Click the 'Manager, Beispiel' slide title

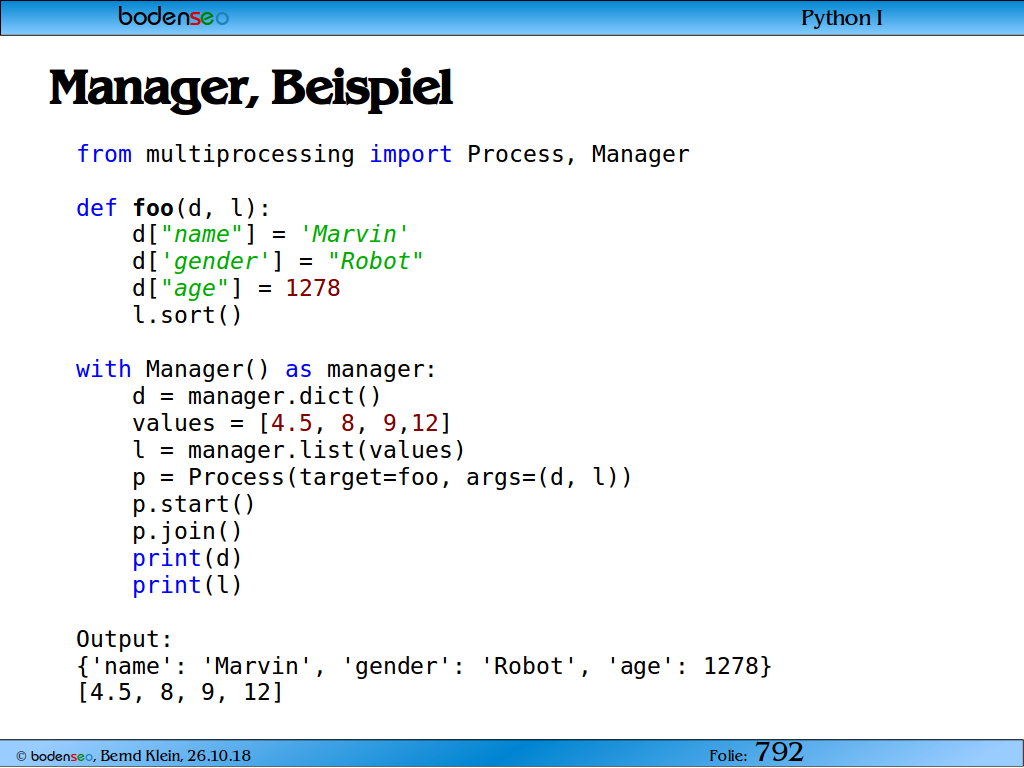point(251,89)
